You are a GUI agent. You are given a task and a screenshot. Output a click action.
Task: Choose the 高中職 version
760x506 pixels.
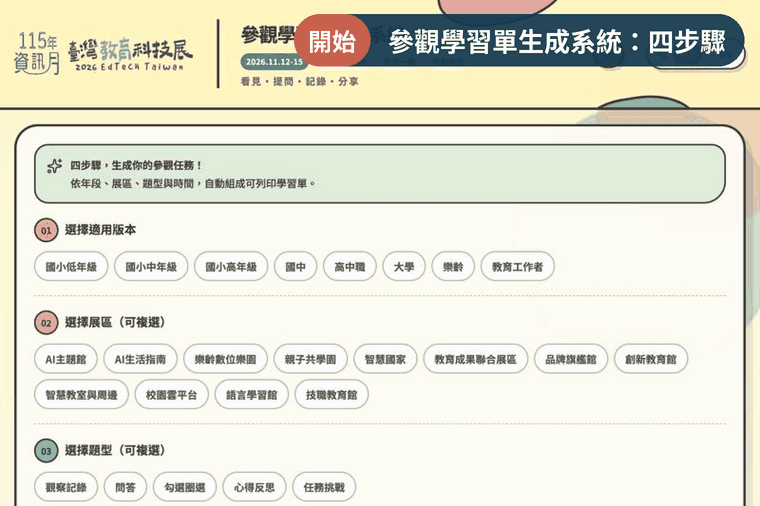[x=349, y=267]
